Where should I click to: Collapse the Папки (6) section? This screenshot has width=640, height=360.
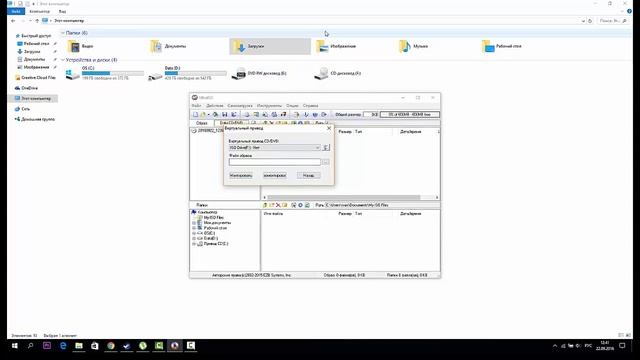(63, 33)
